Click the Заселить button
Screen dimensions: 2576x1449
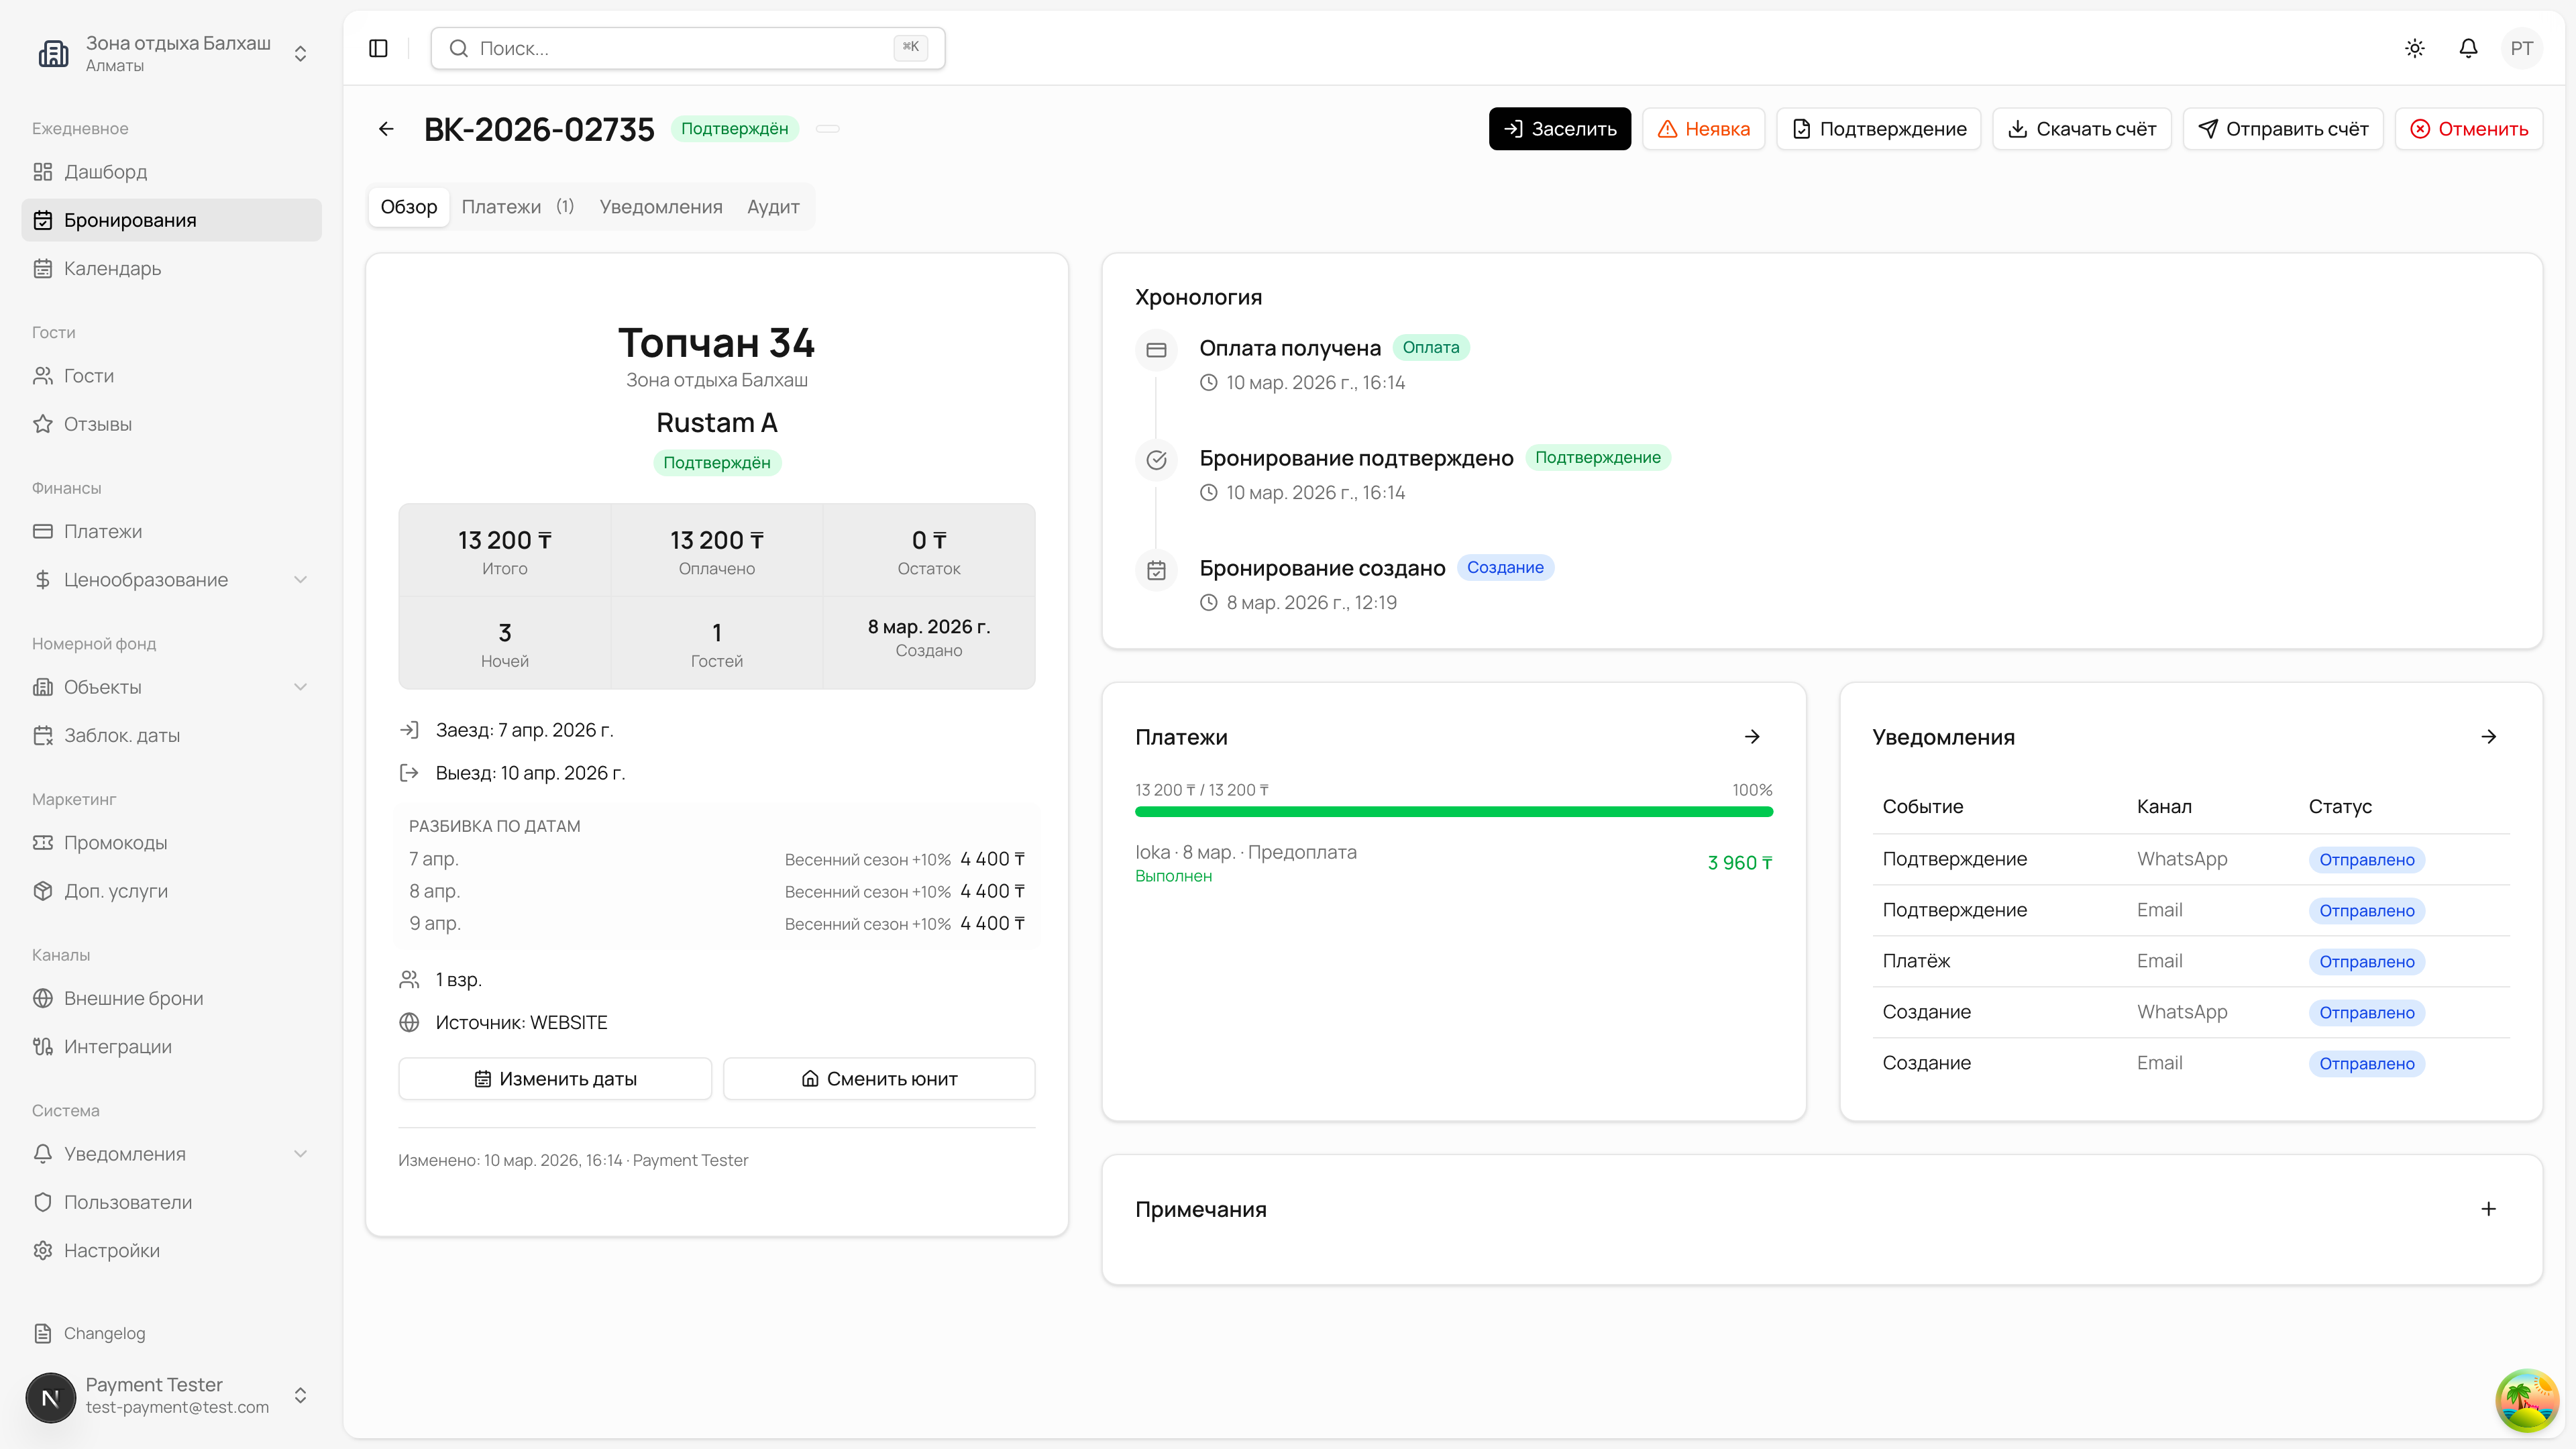click(x=1559, y=129)
